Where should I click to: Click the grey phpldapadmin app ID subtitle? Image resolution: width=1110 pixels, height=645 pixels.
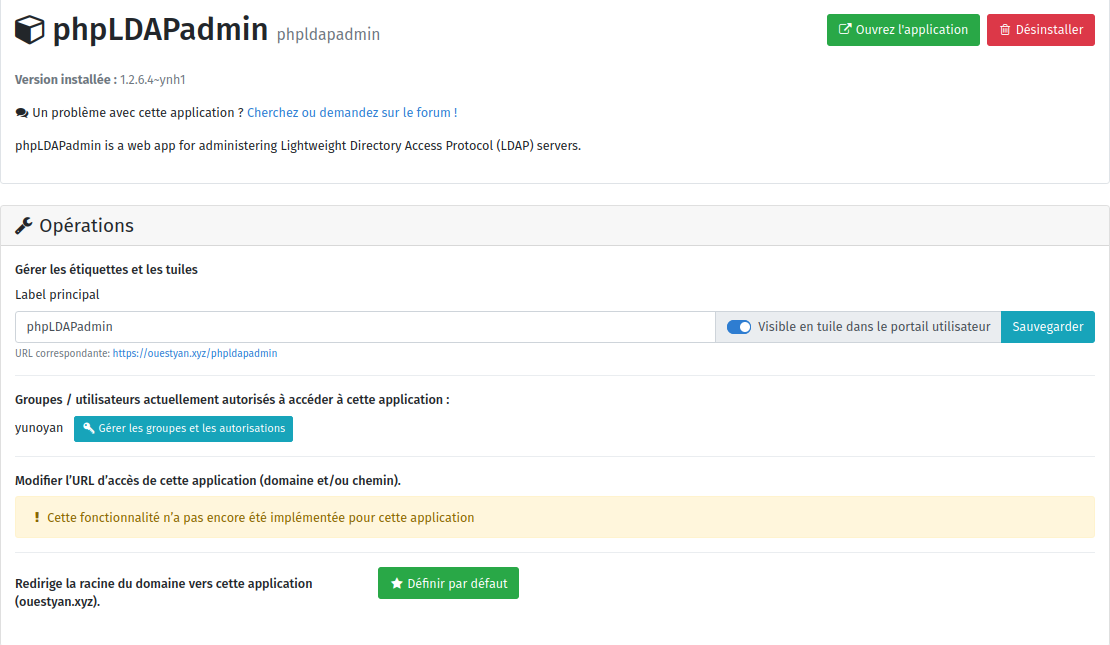click(x=328, y=35)
